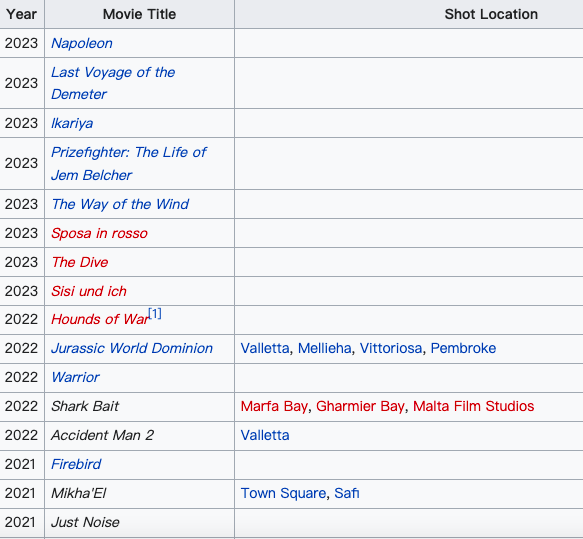Screen dimensions: 583x539
Task: Click the 2023 year cell beside Napoleon
Action: tap(22, 43)
